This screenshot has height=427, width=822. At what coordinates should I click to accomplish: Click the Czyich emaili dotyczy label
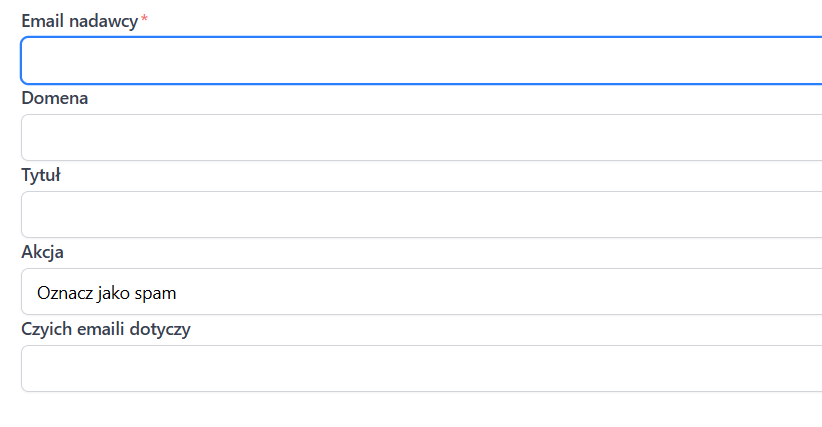tap(106, 329)
